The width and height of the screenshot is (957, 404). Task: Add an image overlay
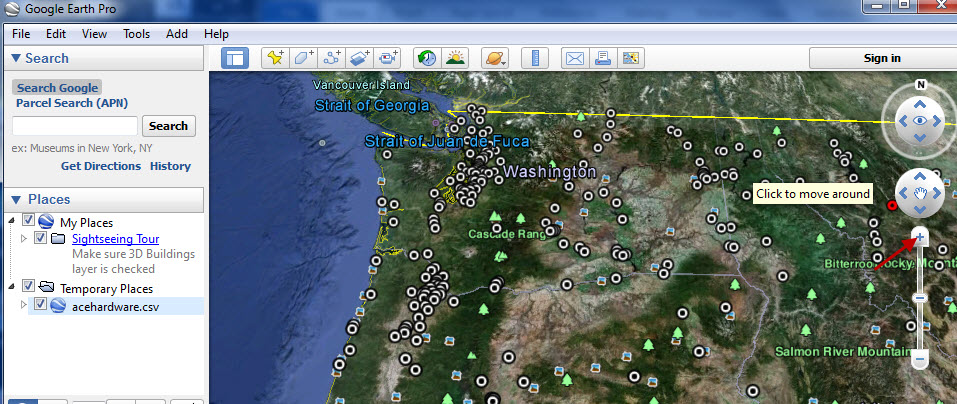359,59
